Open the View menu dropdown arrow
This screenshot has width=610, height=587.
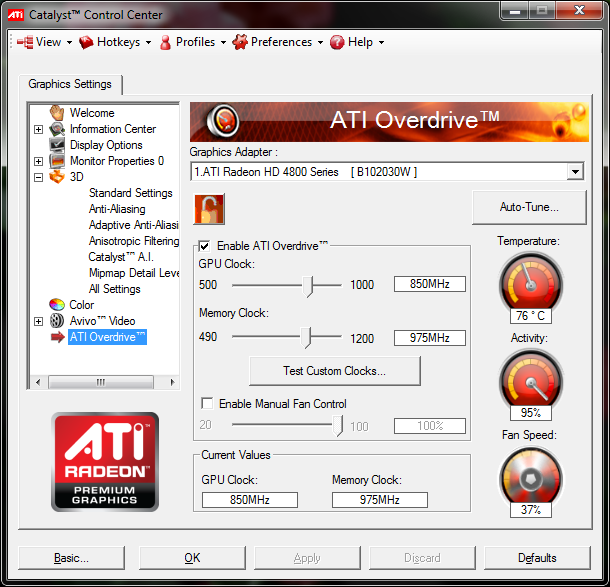click(x=69, y=42)
